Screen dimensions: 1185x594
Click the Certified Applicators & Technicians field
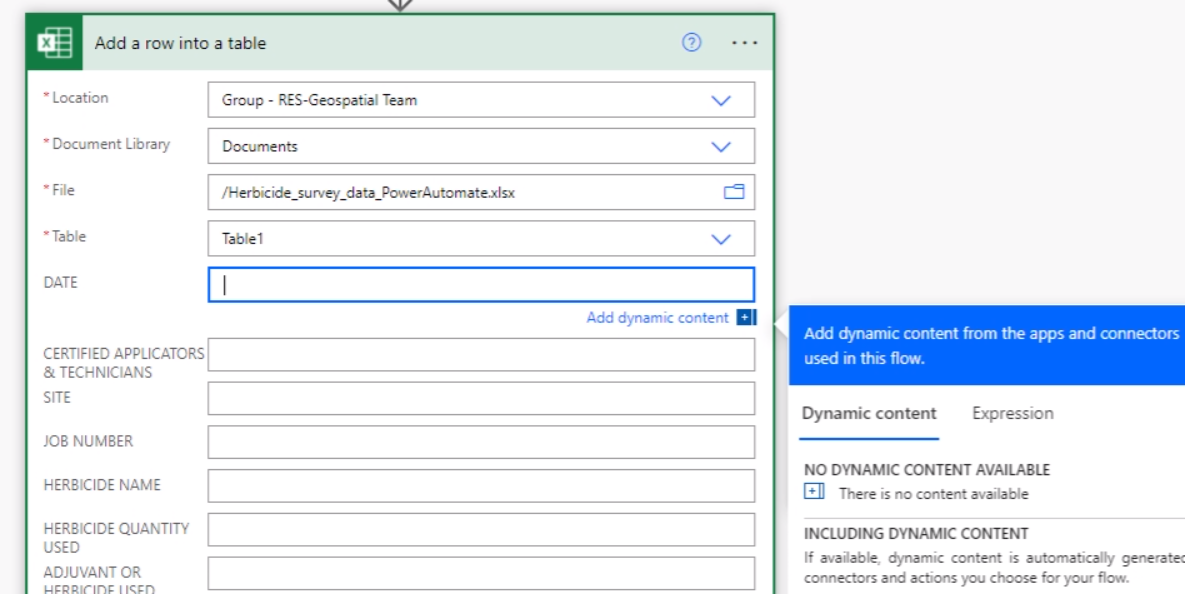pyautogui.click(x=481, y=355)
